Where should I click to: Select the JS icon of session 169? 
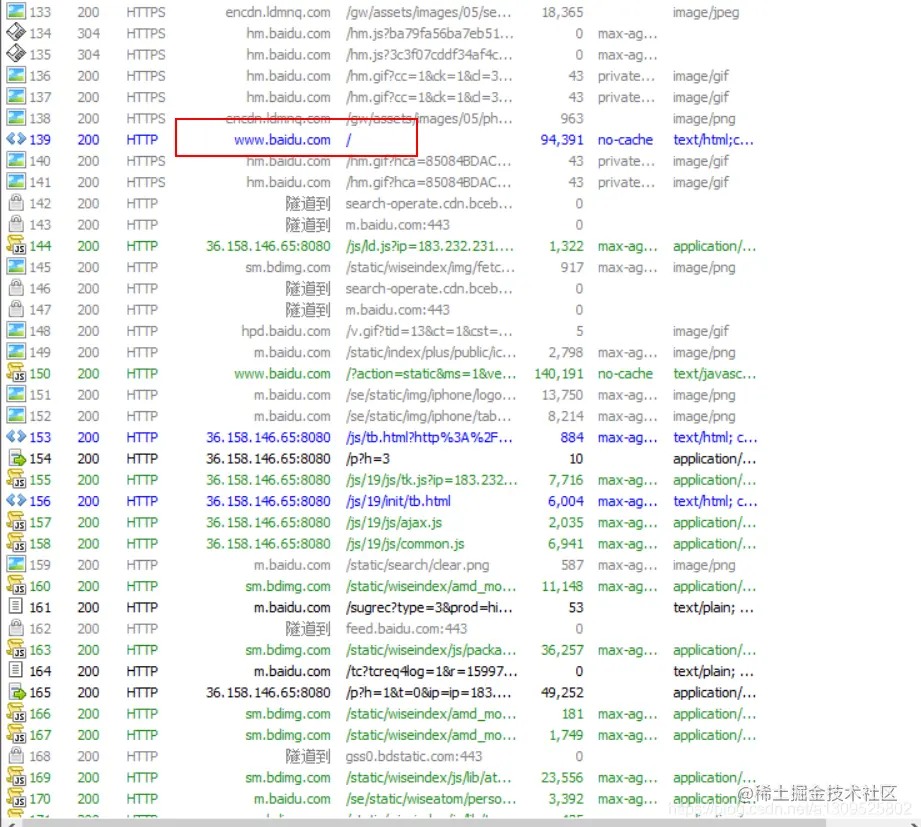coord(16,777)
